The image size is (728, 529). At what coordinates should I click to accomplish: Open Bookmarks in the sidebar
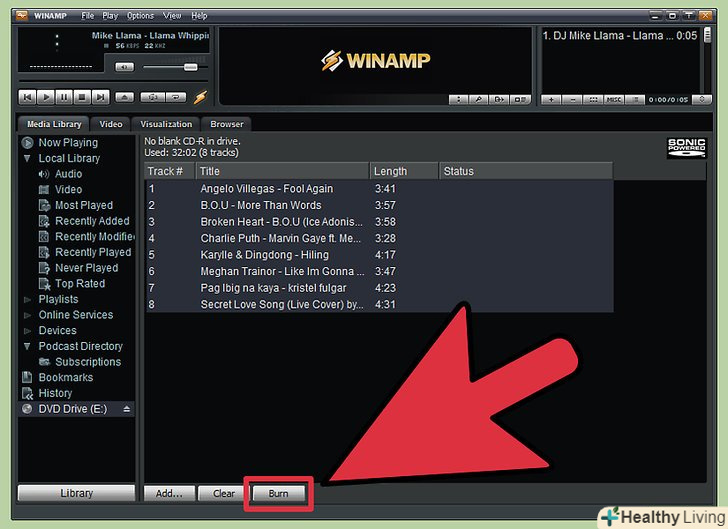65,378
